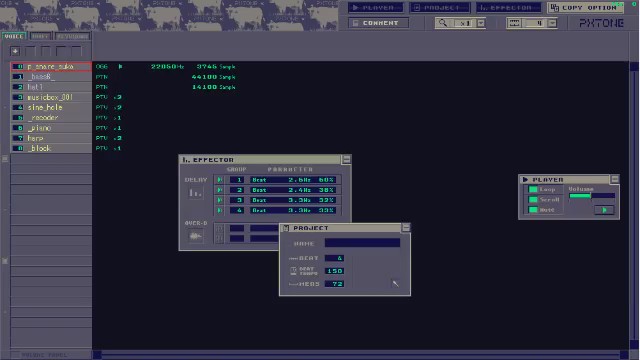The width and height of the screenshot is (640, 360).
Task: Click the pencil edit icon in Project window
Action: [x=395, y=283]
